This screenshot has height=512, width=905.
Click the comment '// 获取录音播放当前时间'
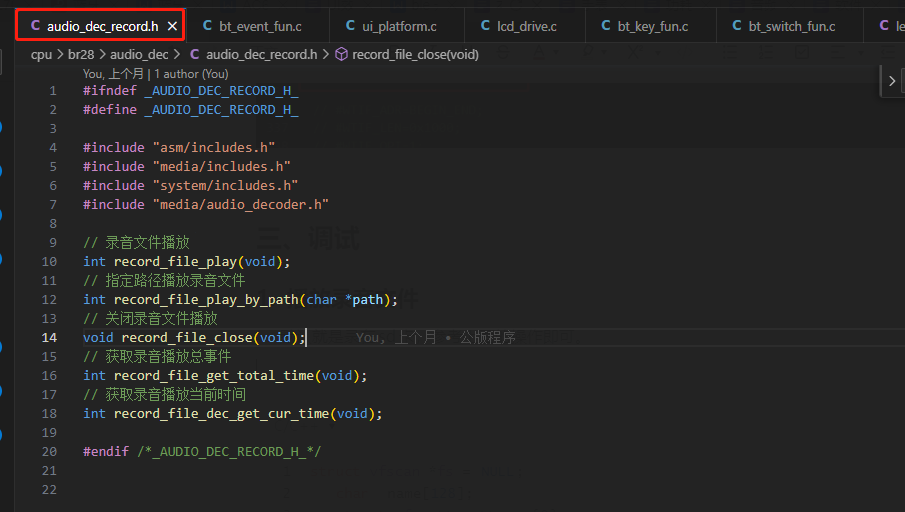click(x=164, y=395)
